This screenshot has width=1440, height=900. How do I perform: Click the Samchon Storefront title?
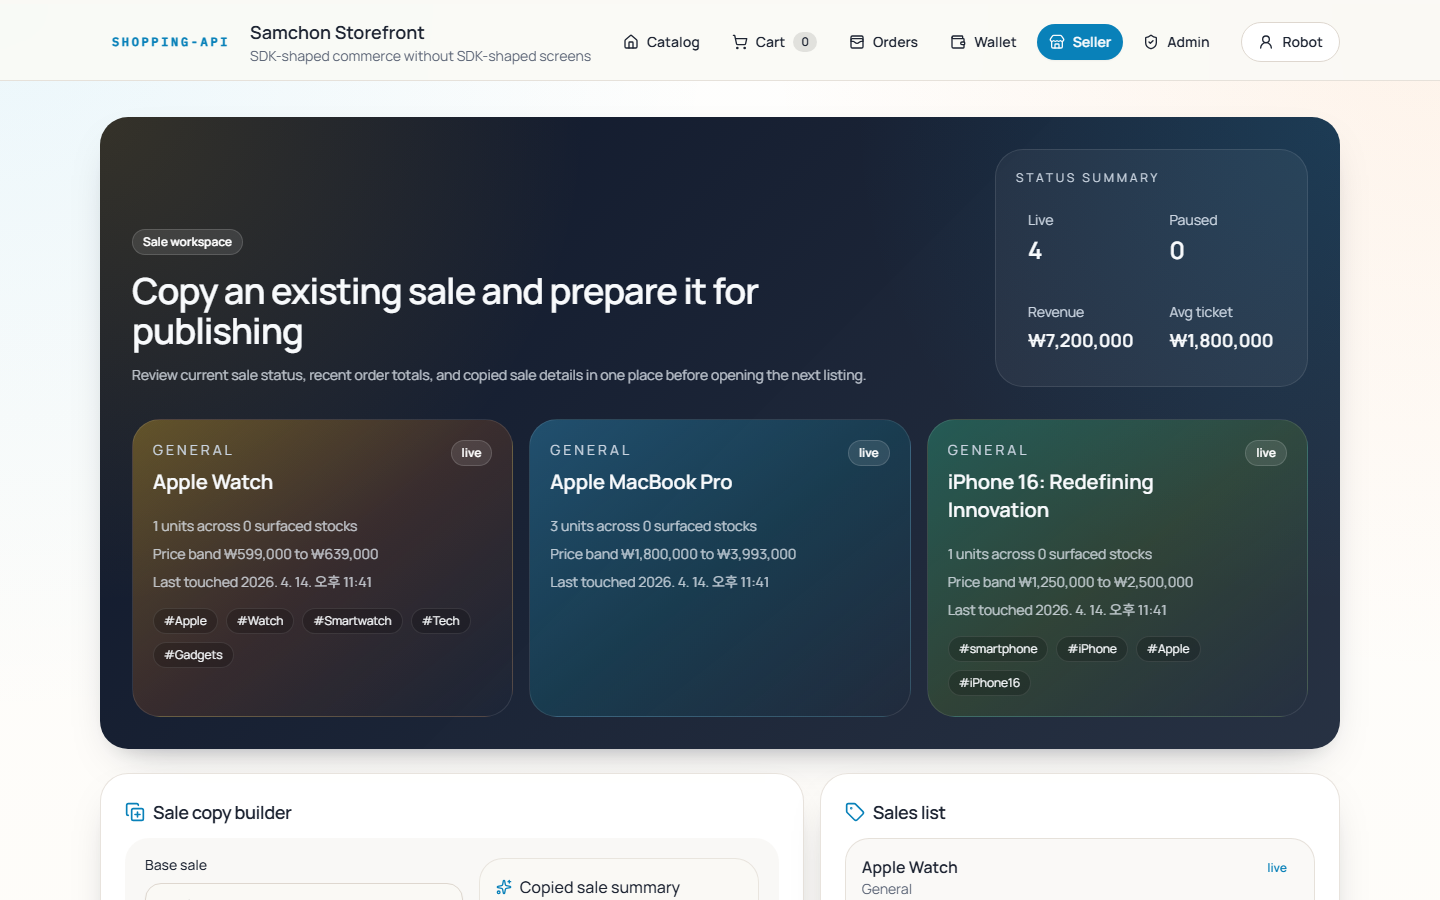tap(337, 32)
